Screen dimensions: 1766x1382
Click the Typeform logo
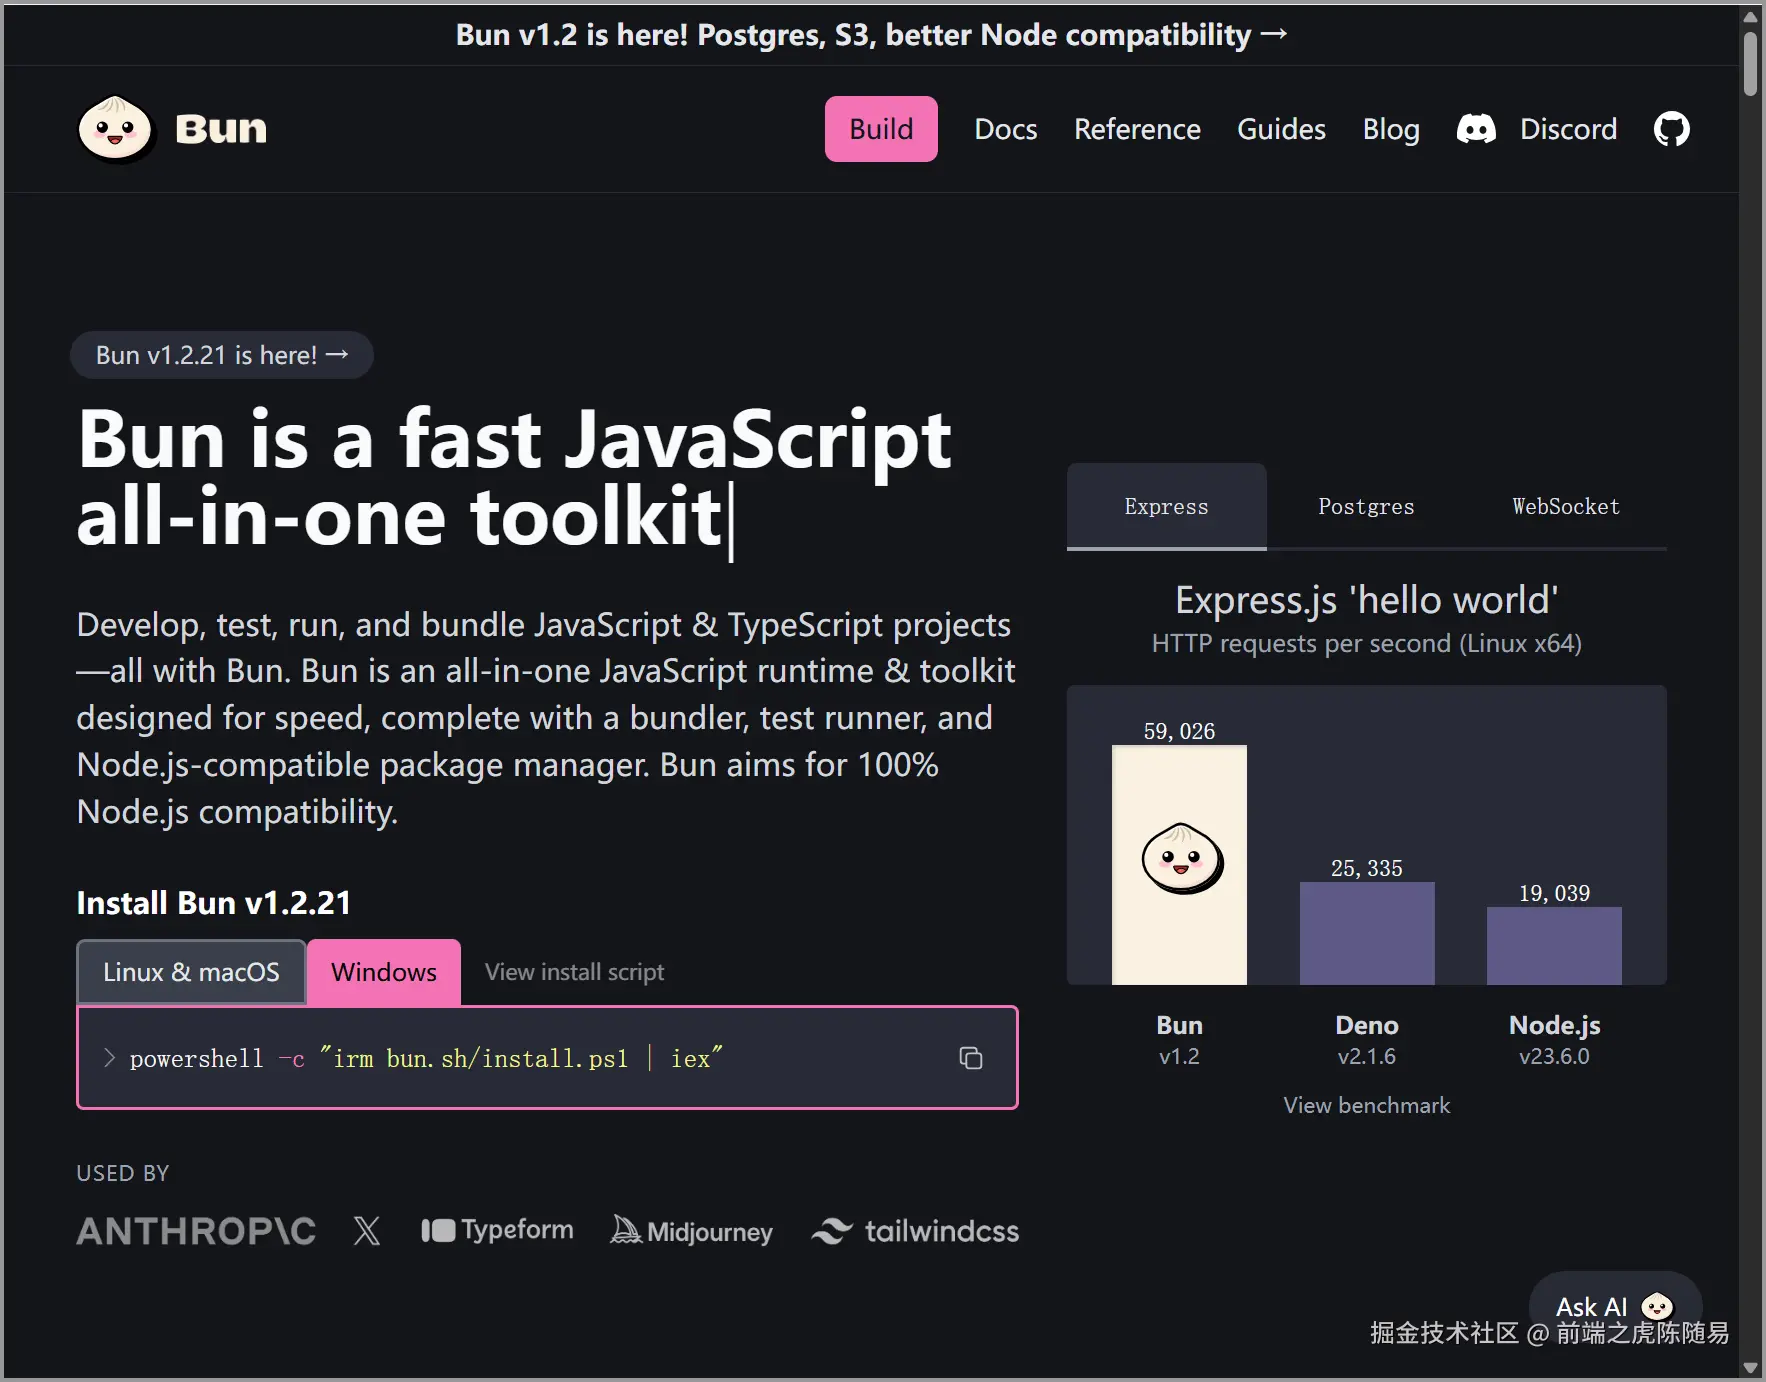[x=497, y=1230]
